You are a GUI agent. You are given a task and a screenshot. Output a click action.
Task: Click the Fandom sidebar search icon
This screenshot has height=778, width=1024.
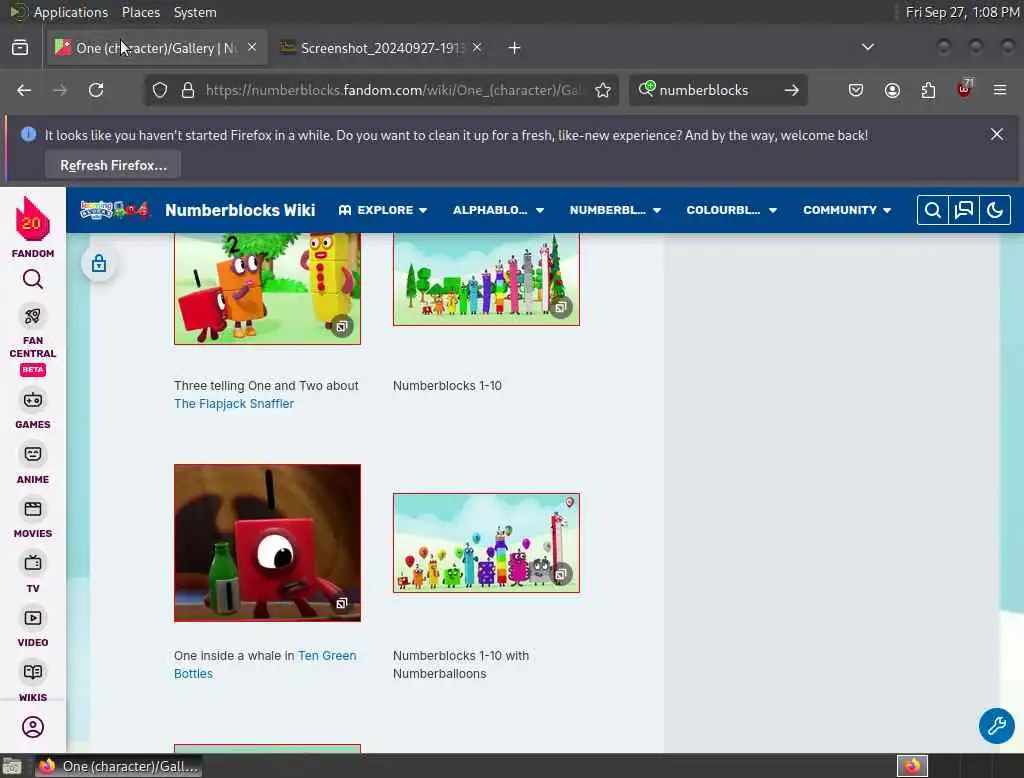pyautogui.click(x=33, y=280)
